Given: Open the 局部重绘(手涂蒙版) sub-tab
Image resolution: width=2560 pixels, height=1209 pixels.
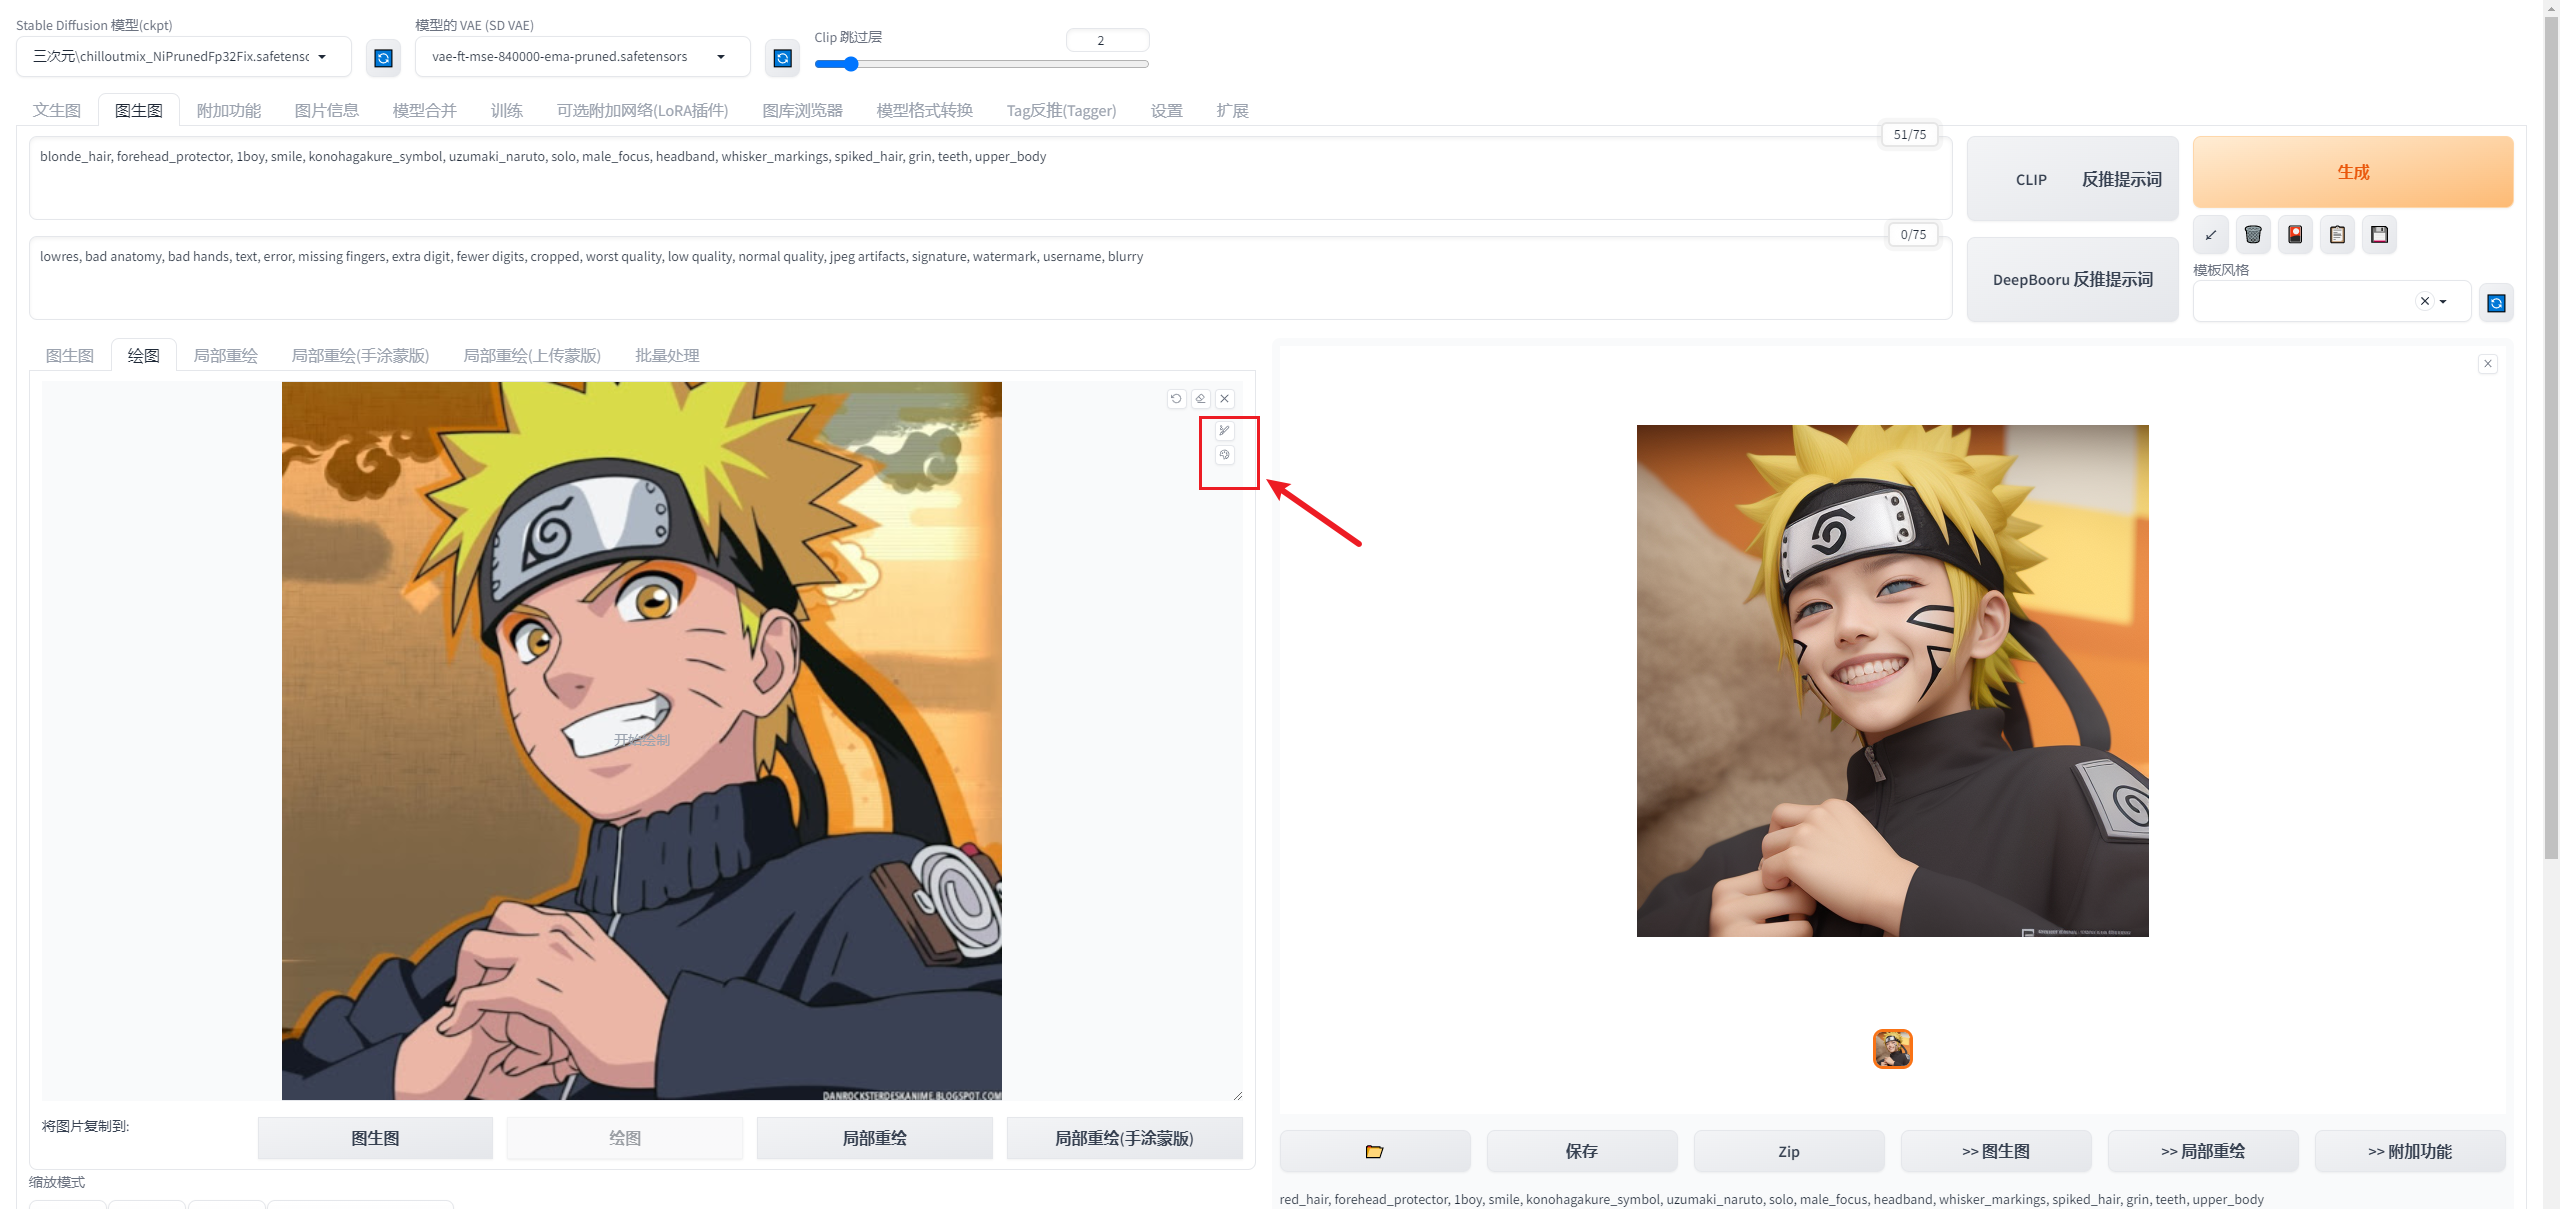Looking at the screenshot, I should [x=361, y=355].
